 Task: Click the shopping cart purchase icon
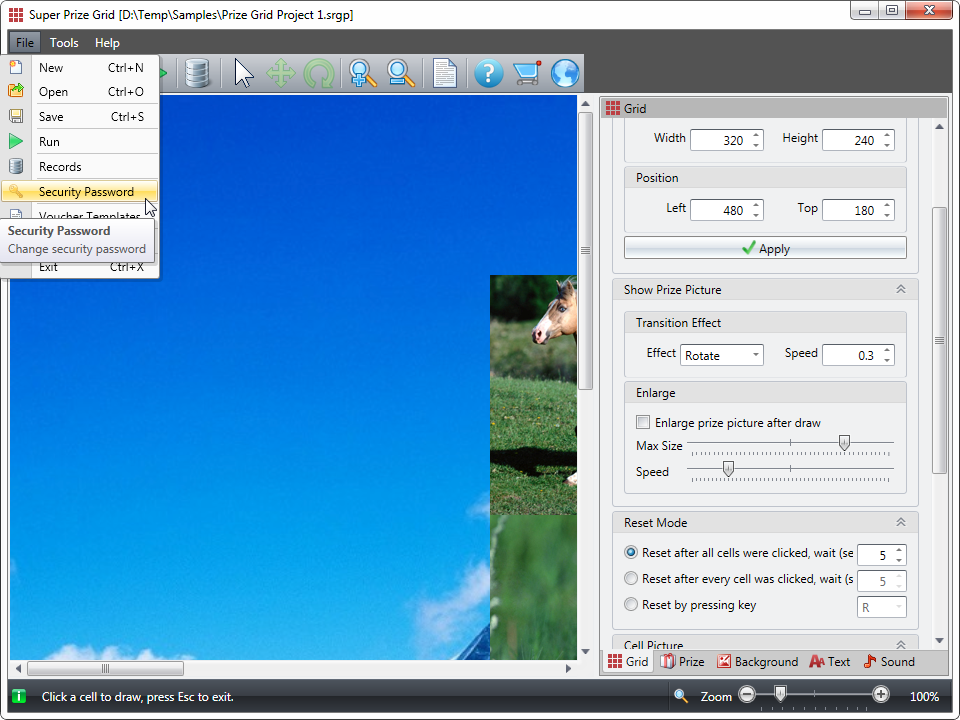(526, 73)
